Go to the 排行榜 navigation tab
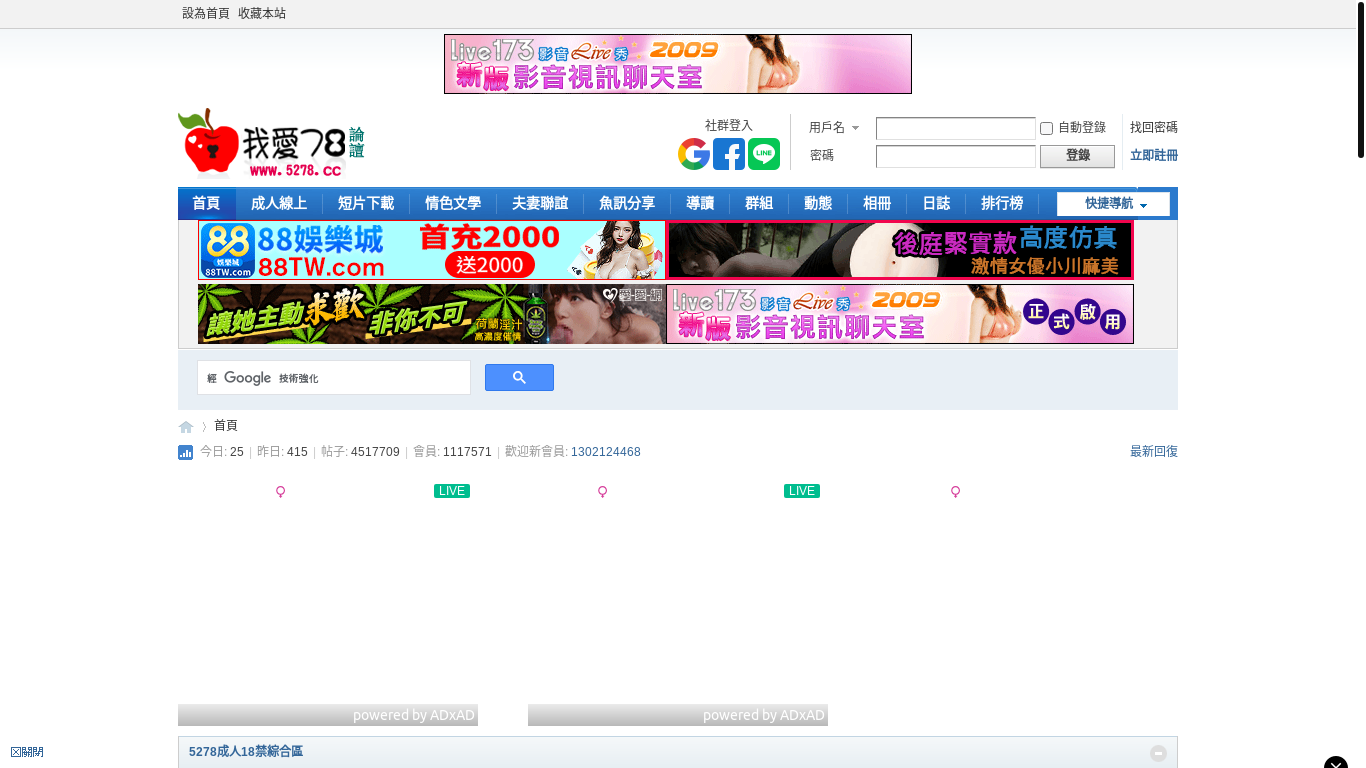 1002,204
